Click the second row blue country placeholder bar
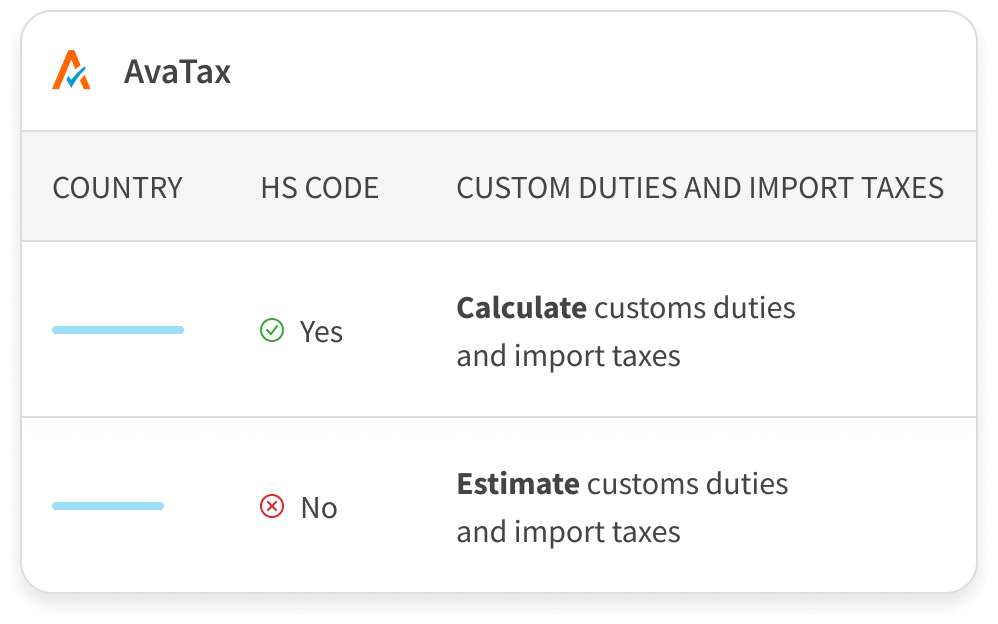The width and height of the screenshot is (998, 624). pyautogui.click(x=108, y=506)
